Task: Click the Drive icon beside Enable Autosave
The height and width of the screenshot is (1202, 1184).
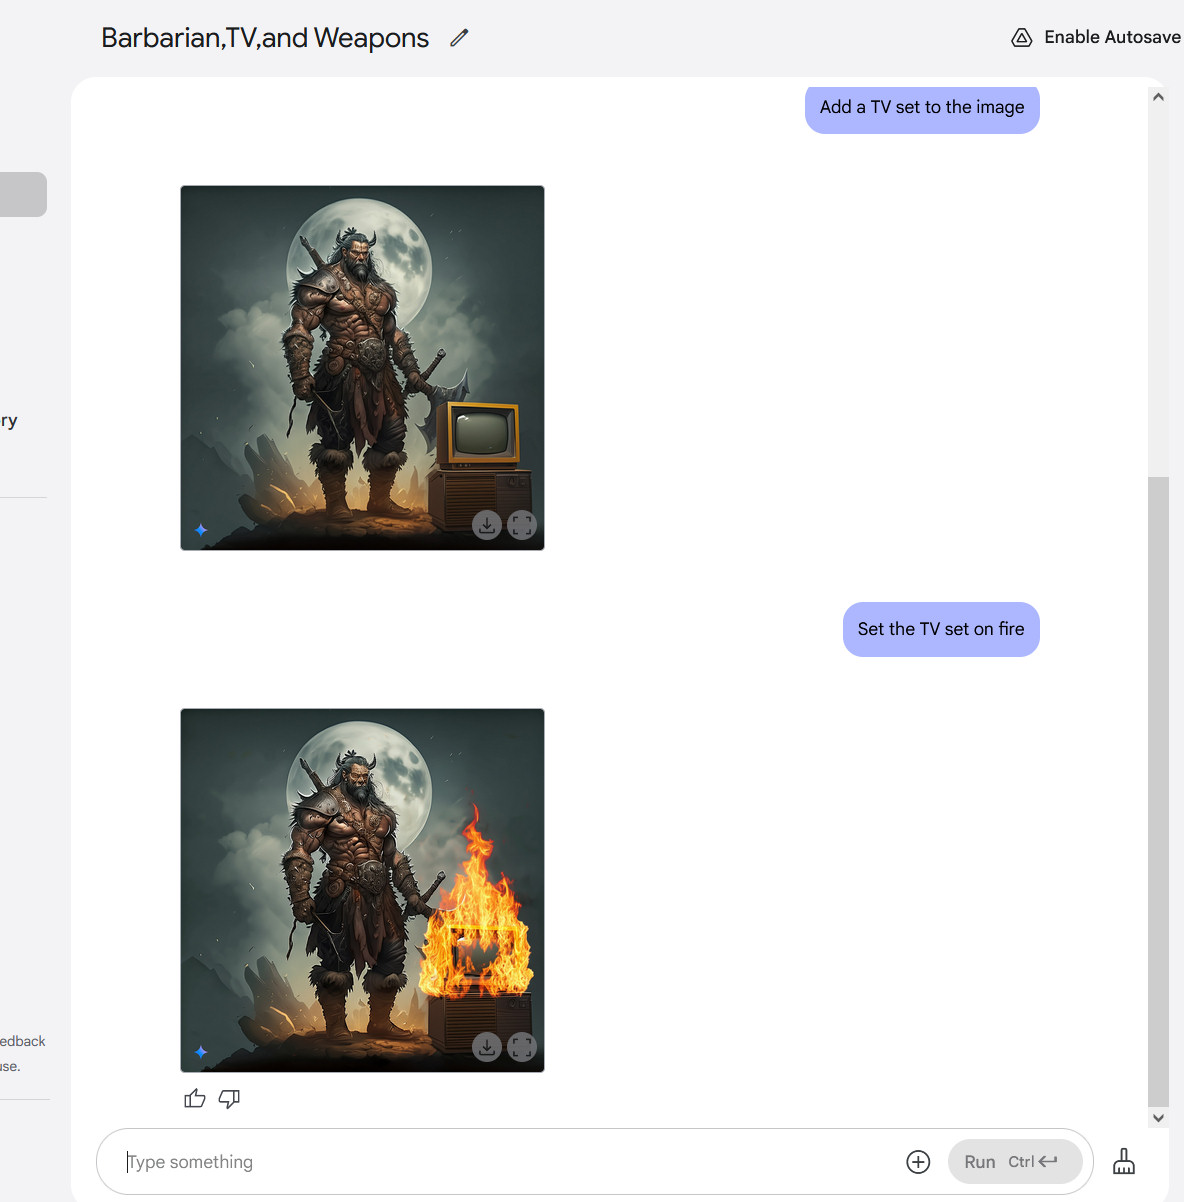Action: coord(1021,38)
